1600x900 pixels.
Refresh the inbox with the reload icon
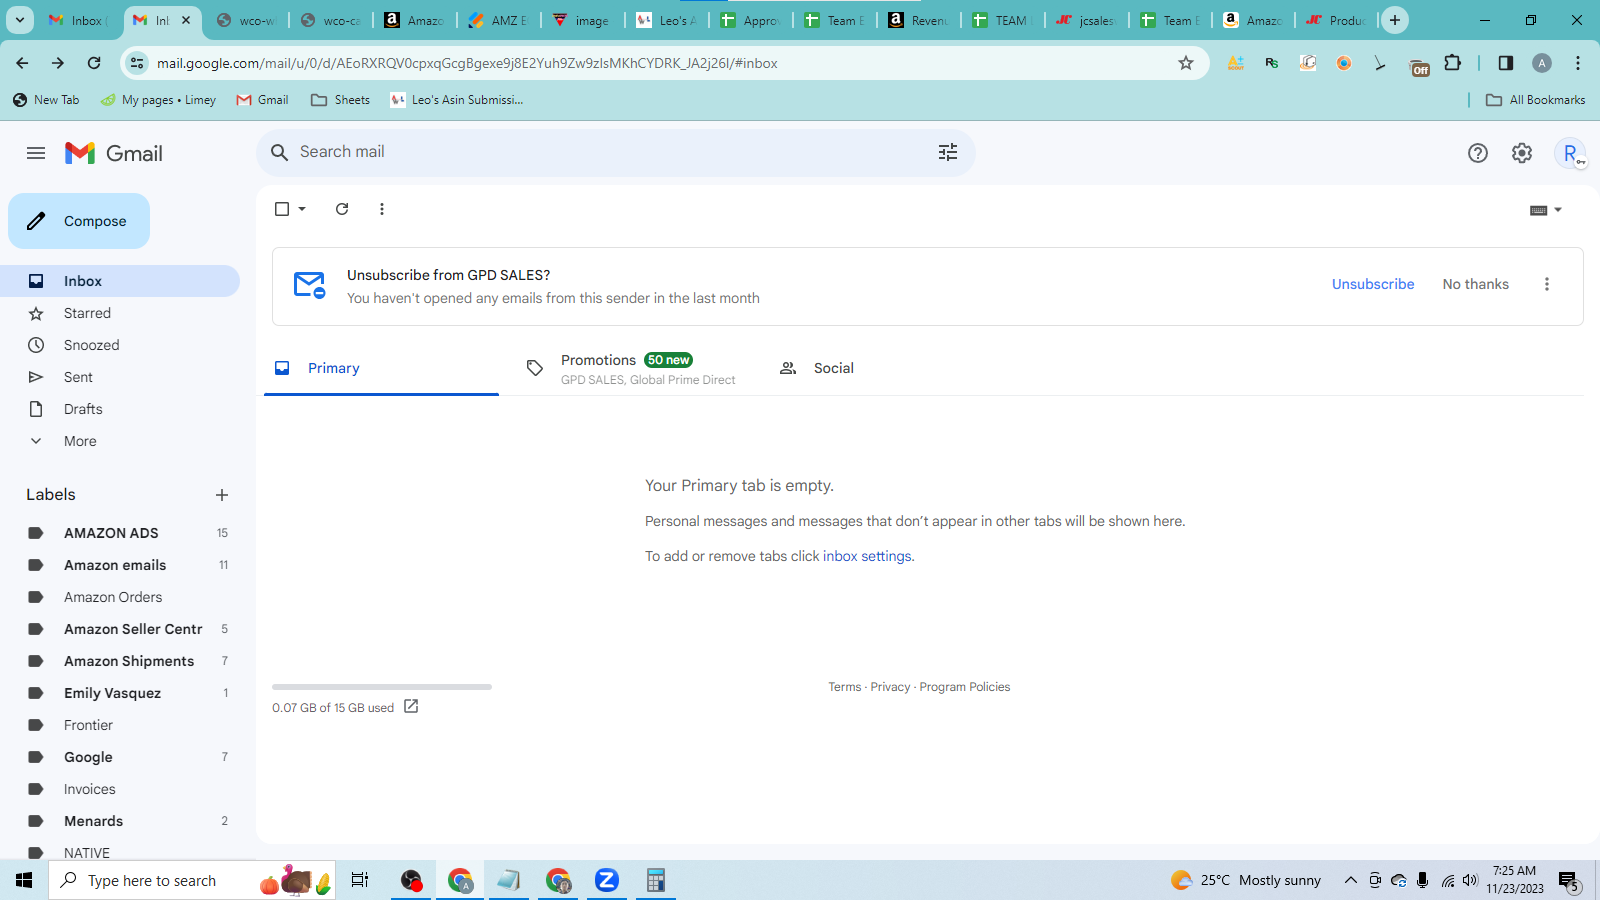(342, 209)
